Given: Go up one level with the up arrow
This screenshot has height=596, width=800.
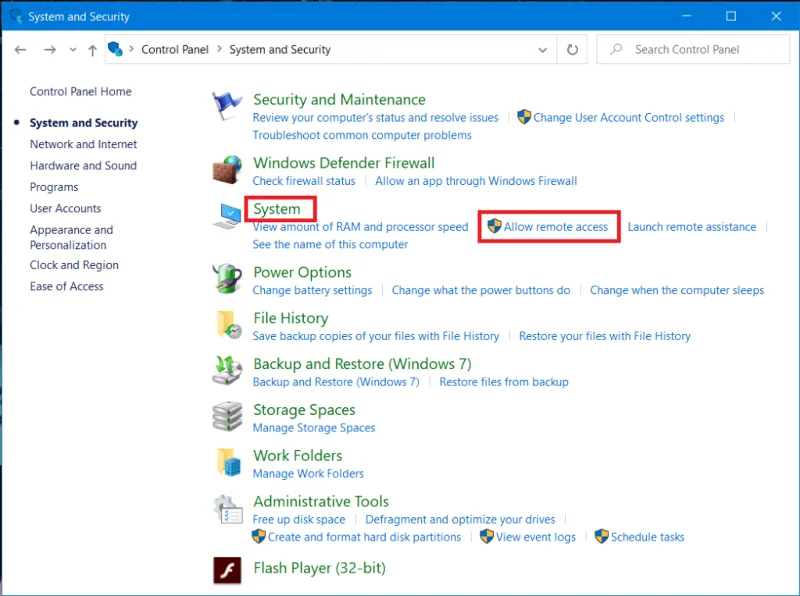Looking at the screenshot, I should tap(92, 50).
